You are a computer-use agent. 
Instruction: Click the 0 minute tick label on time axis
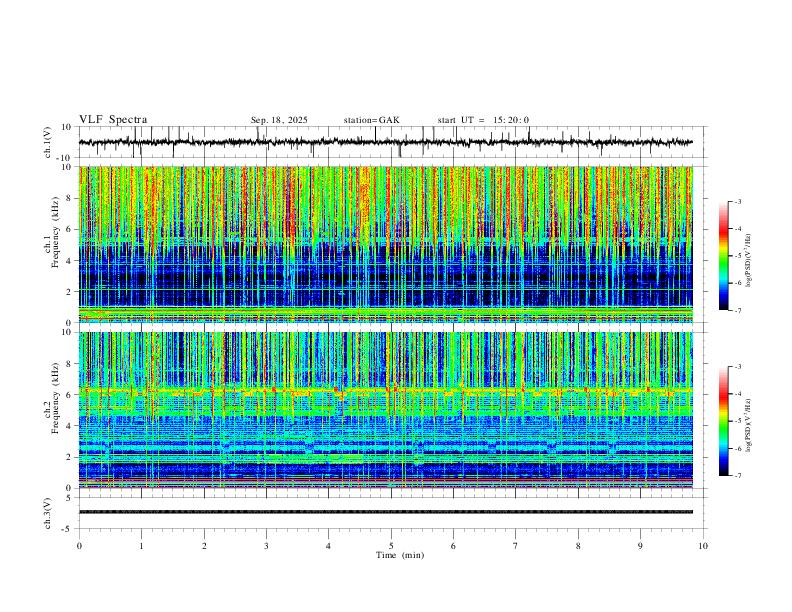click(79, 546)
